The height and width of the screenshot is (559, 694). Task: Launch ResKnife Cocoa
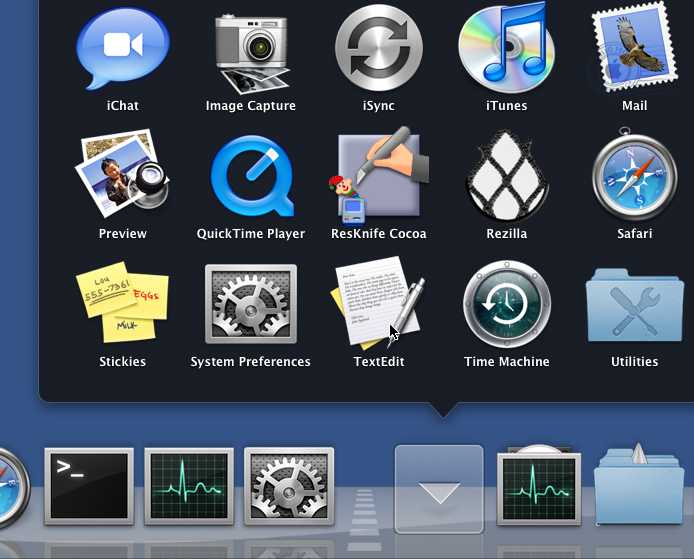(x=379, y=175)
